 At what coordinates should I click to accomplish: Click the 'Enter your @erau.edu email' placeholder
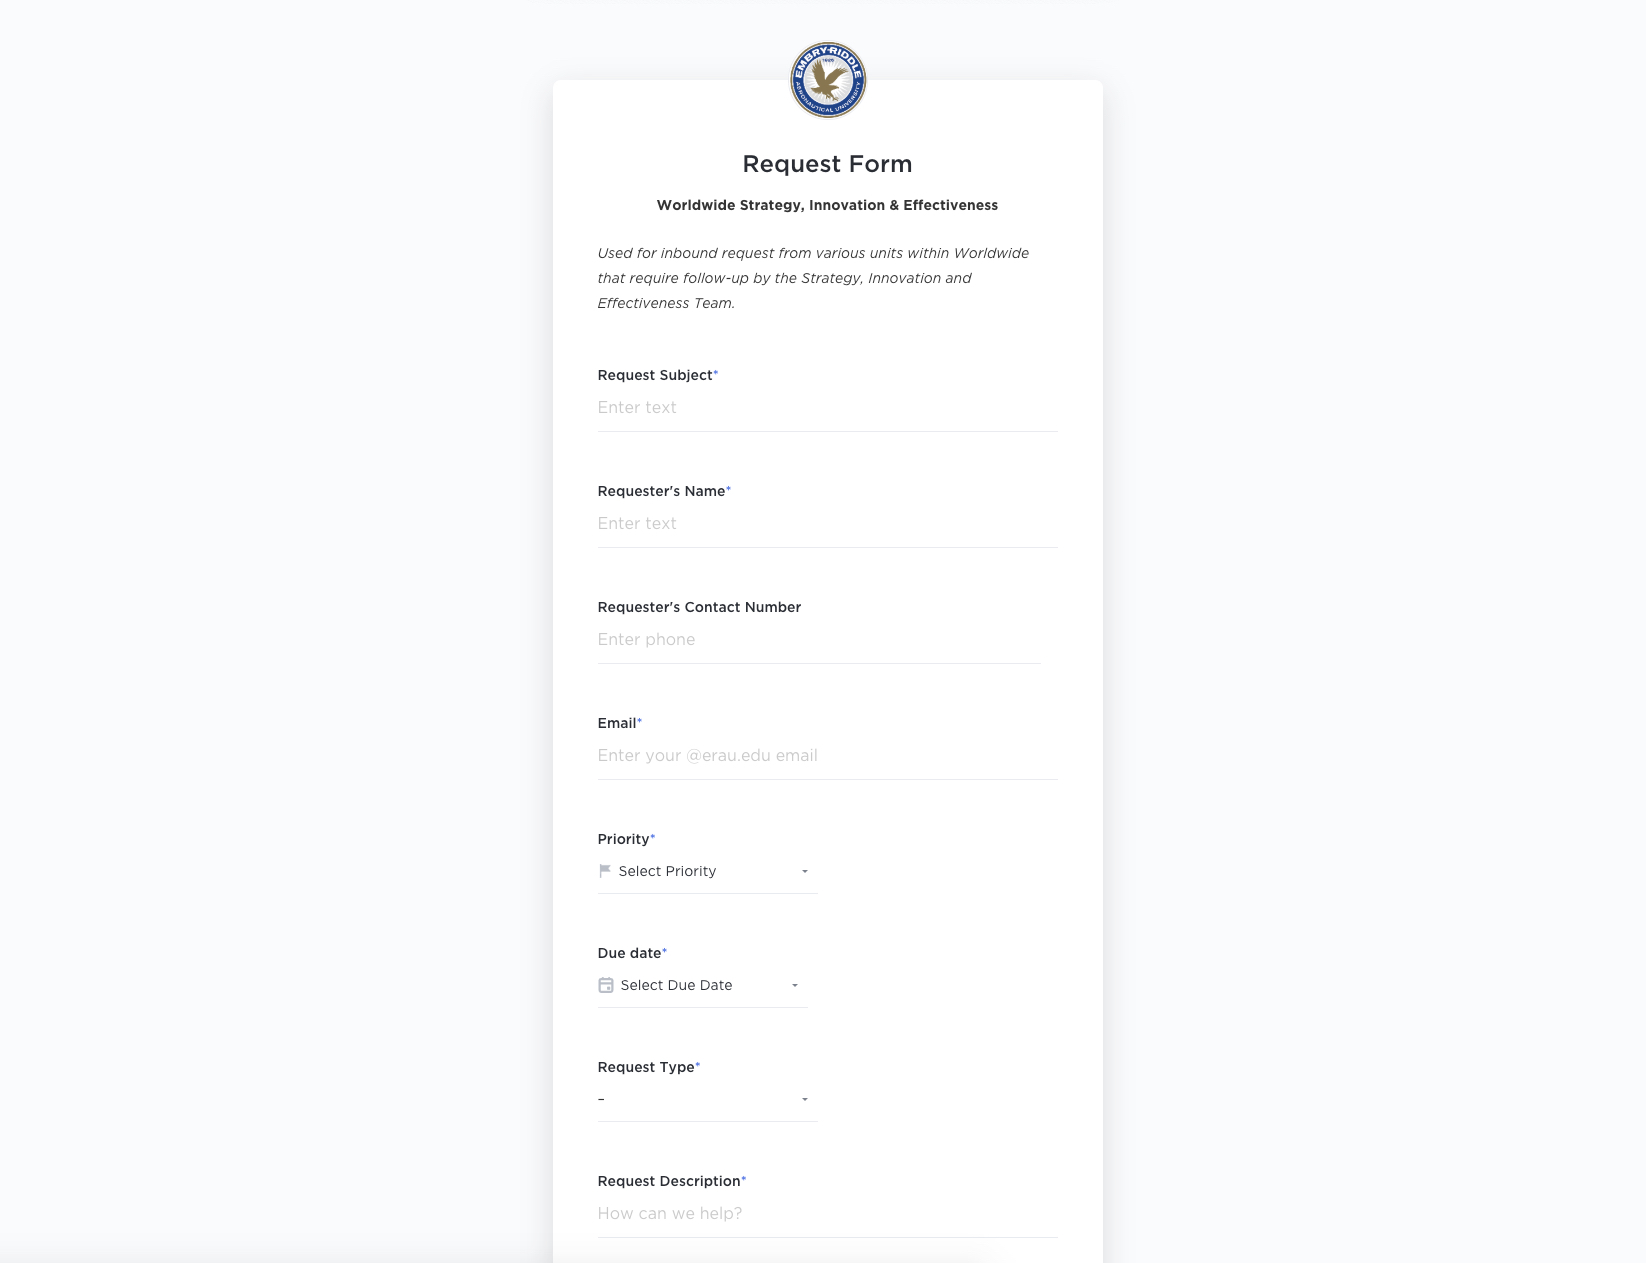tap(707, 755)
